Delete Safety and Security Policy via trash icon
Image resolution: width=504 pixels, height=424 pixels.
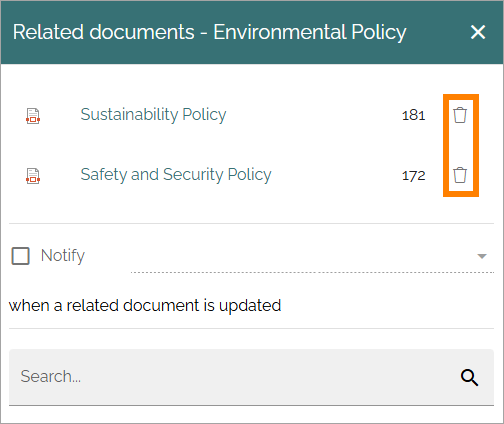pos(460,175)
